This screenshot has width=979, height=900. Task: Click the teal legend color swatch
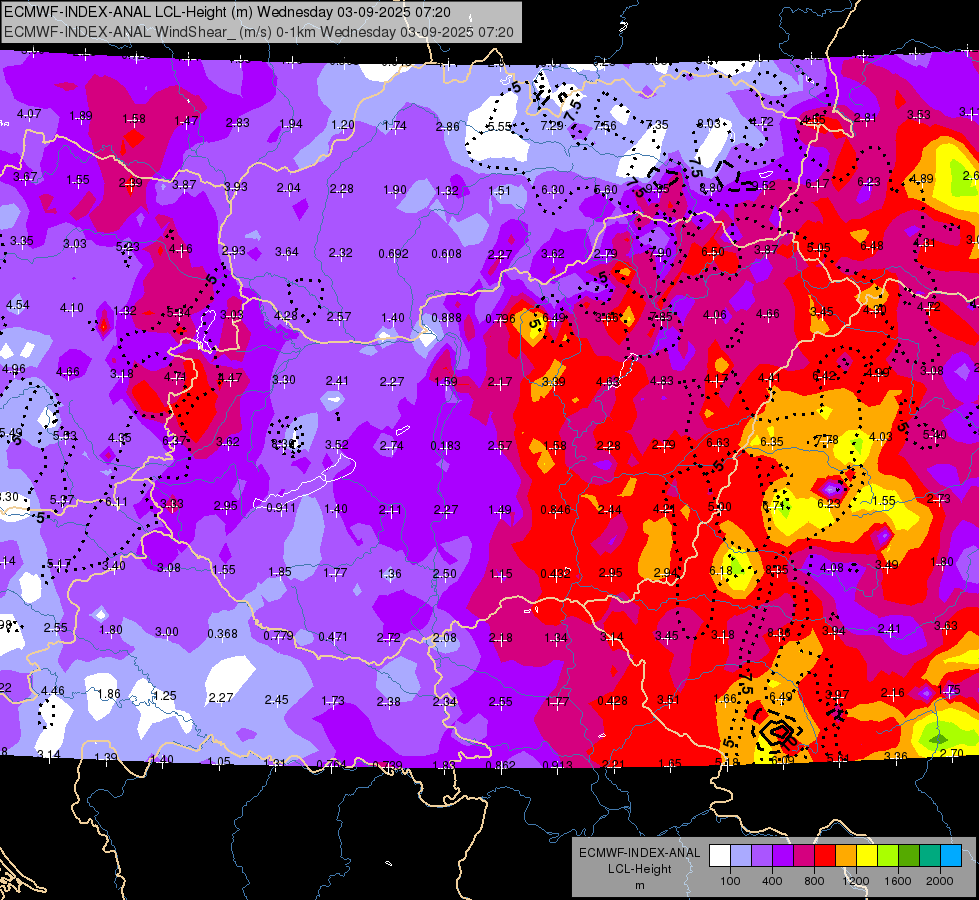pyautogui.click(x=930, y=856)
